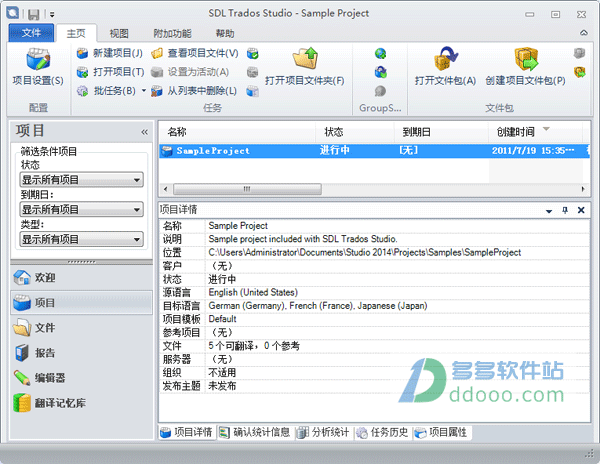Click the left arrow of project list scrollbar
Screen dimensions: 600x464
click(x=165, y=189)
